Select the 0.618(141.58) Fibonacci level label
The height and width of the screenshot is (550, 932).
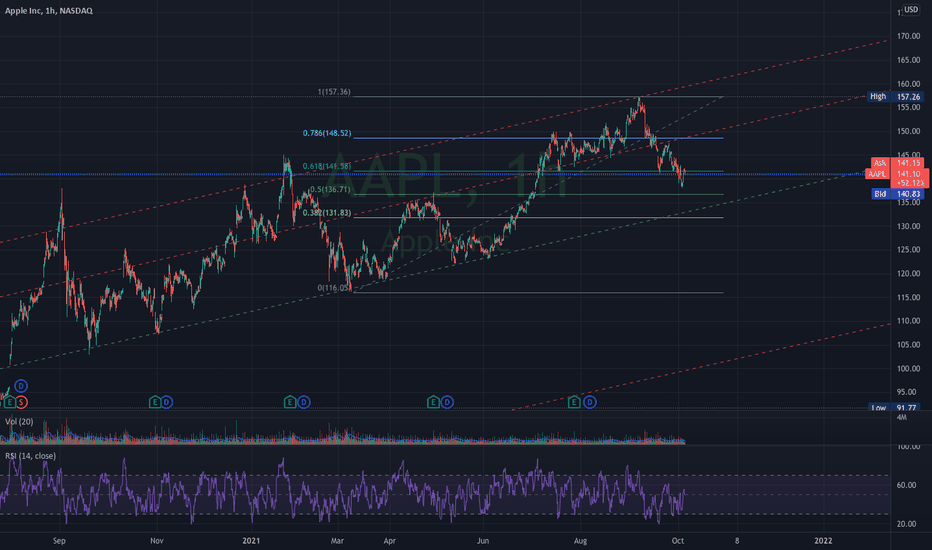(327, 166)
